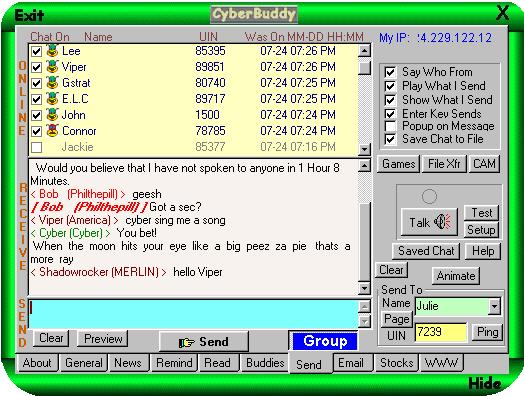Click the Talk speaker button
The image size is (524, 396).
pos(429,222)
